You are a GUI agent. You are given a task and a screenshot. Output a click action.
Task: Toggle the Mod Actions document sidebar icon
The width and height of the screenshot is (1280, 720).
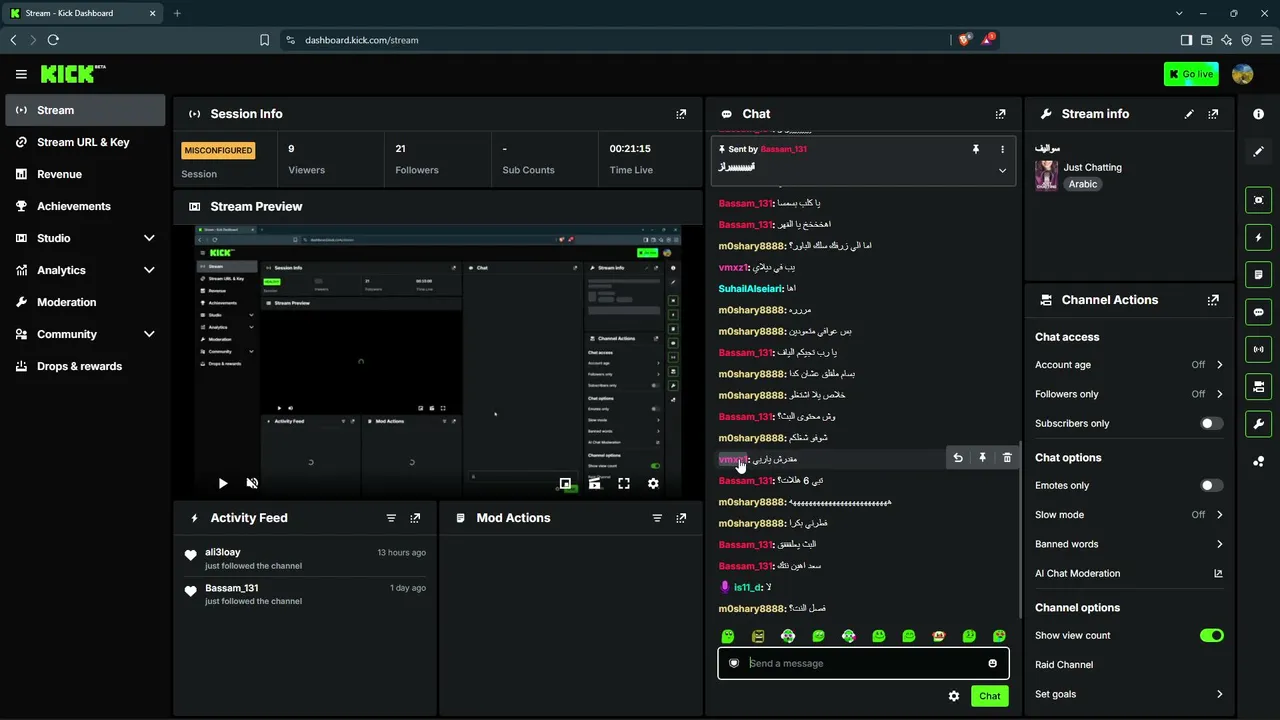coord(1258,275)
